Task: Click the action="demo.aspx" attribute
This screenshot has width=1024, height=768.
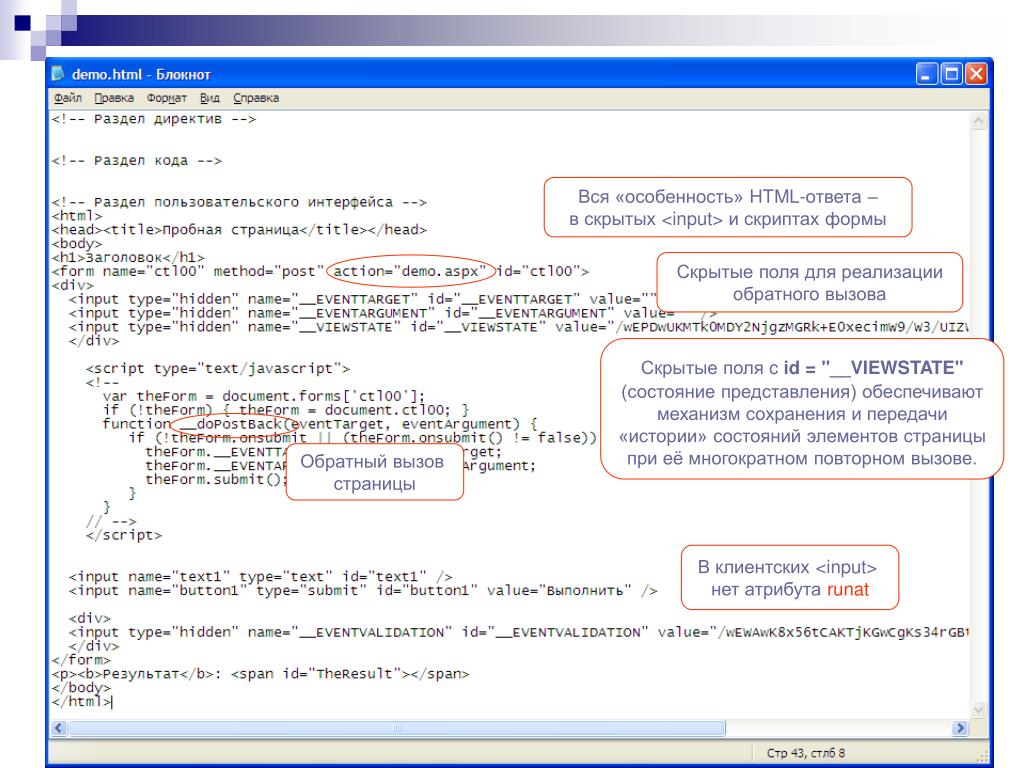Action: pos(410,272)
